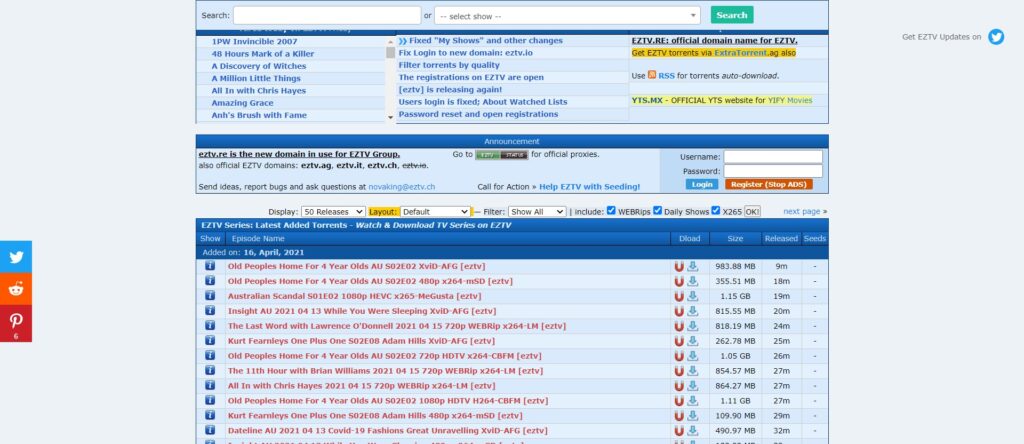Open the Layout Default dropdown

click(435, 212)
